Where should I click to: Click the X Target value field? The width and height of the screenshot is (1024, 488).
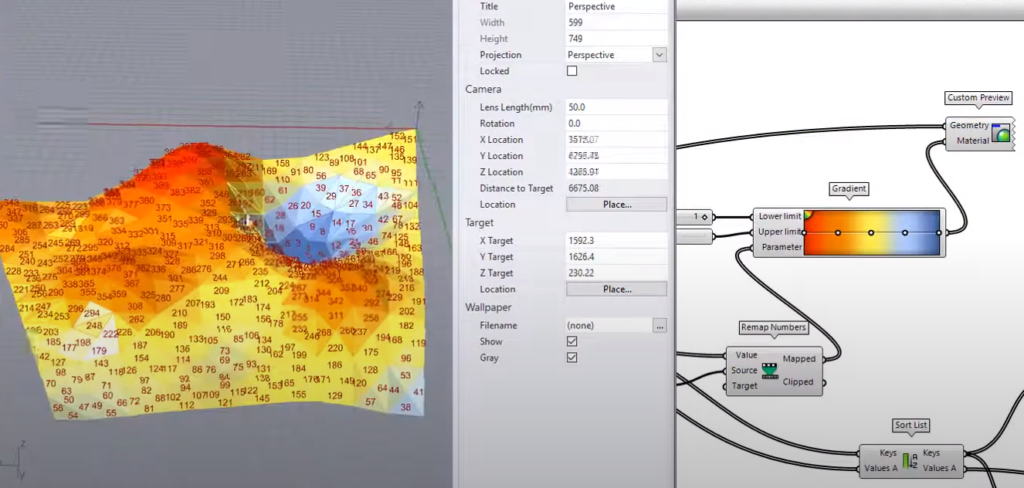(616, 240)
